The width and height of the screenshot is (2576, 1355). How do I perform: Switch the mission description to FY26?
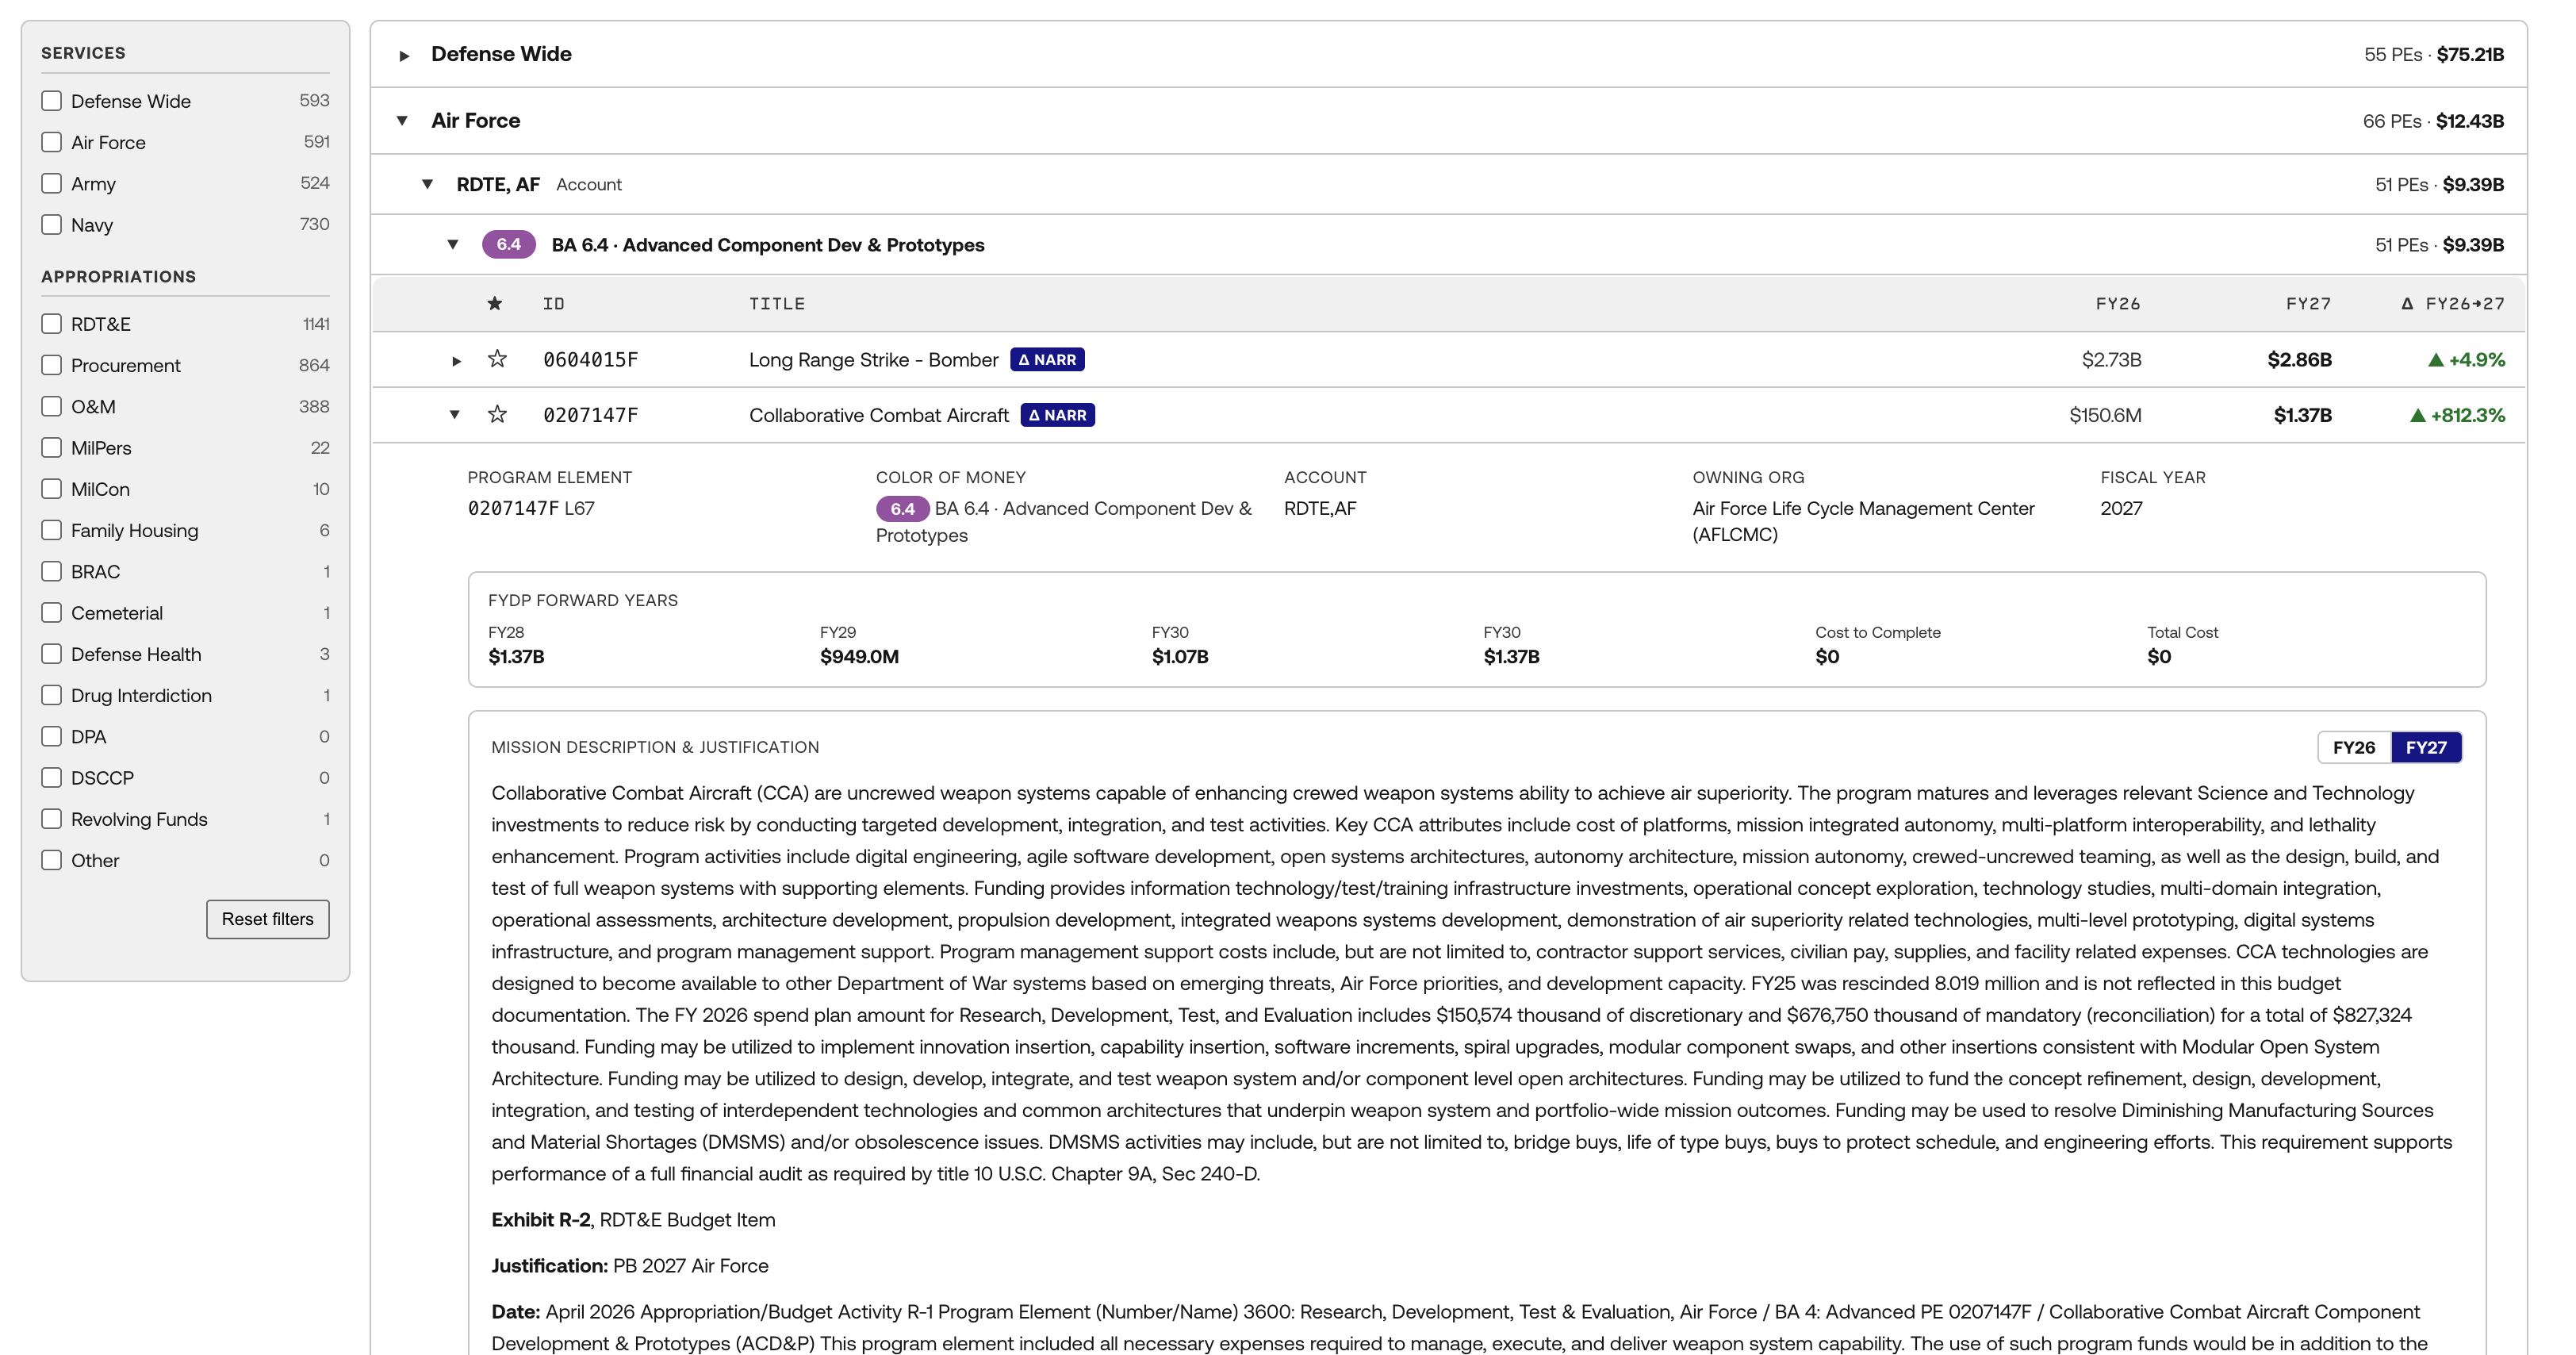[x=2354, y=747]
